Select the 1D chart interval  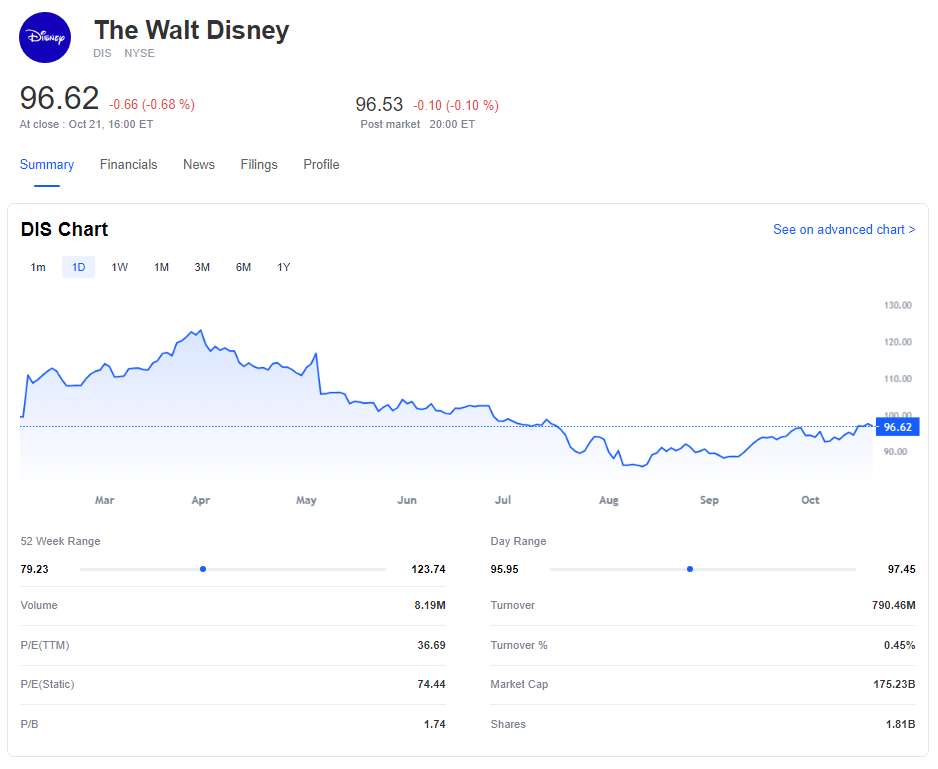[x=78, y=267]
